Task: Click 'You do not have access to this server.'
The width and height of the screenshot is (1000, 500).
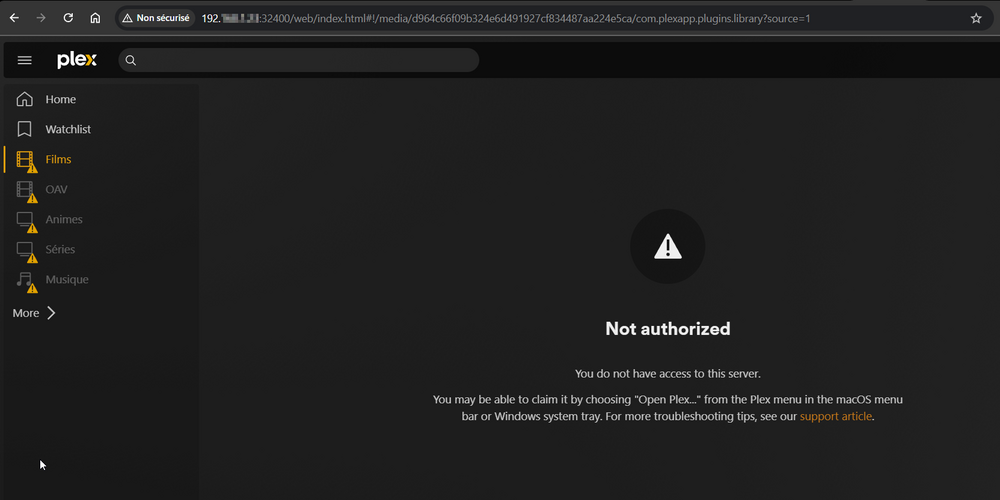Action: pos(668,374)
